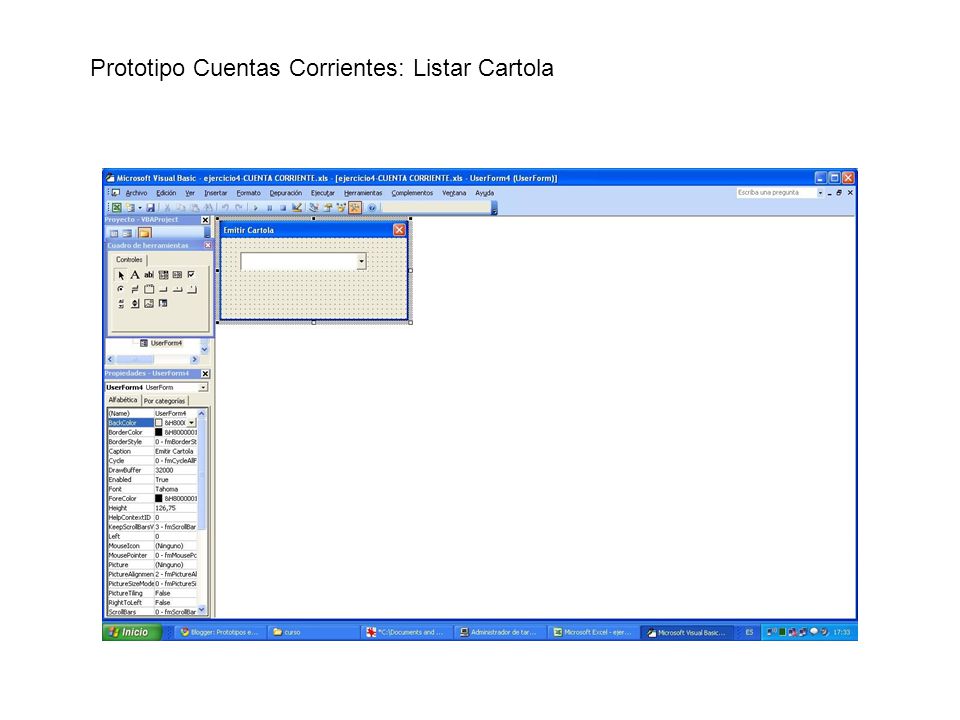Open the Insert UserForm dropdown arrow in toolbar
This screenshot has height=720, width=960.
click(x=140, y=208)
